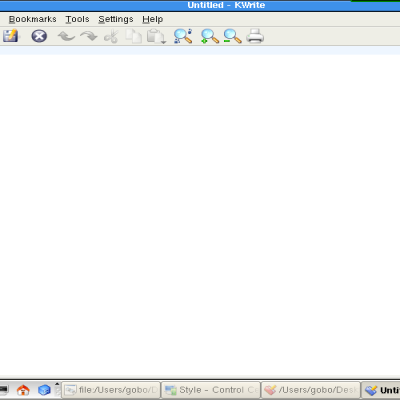Screen dimensions: 400x400
Task: Open the Settings menu
Action: (x=116, y=19)
